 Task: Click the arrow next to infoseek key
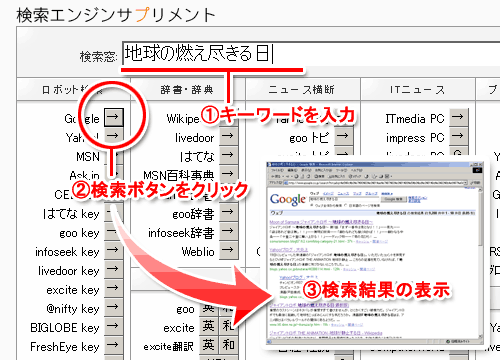point(114,250)
